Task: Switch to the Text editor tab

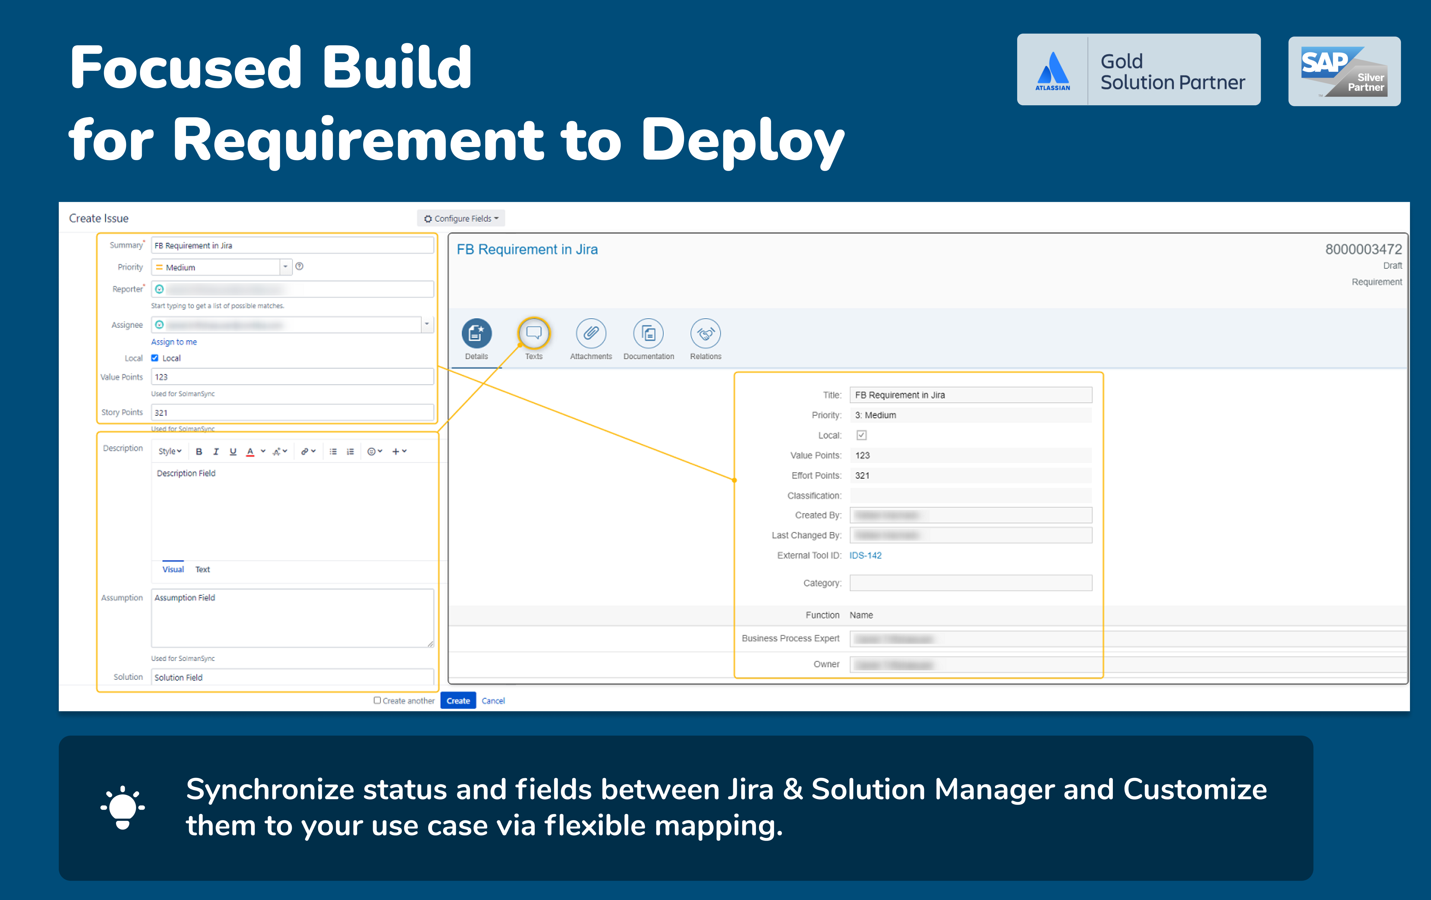Action: point(202,569)
